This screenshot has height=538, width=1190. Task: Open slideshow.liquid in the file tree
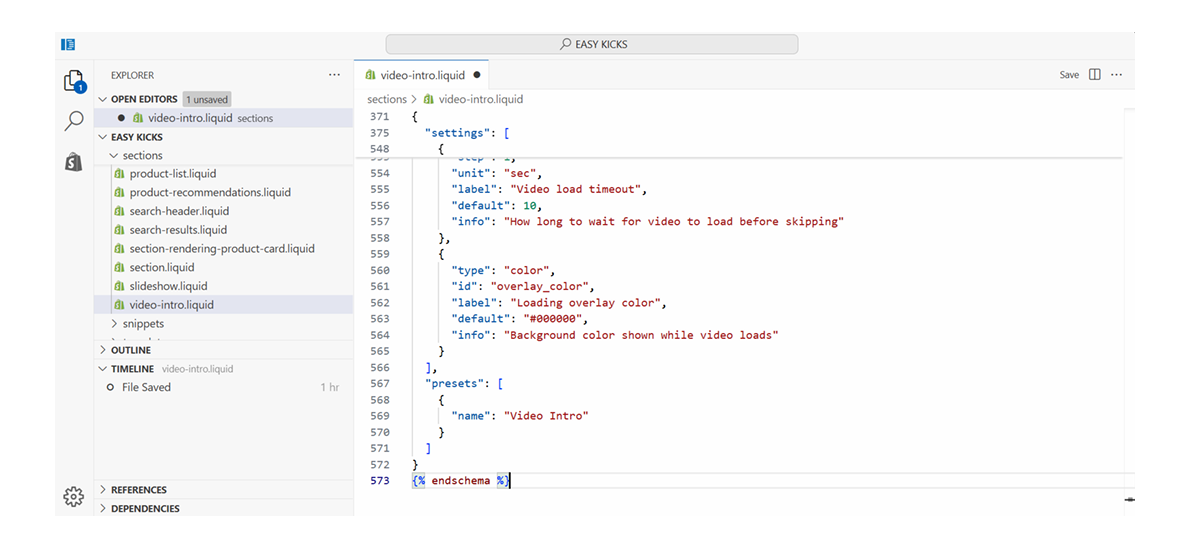tap(168, 286)
